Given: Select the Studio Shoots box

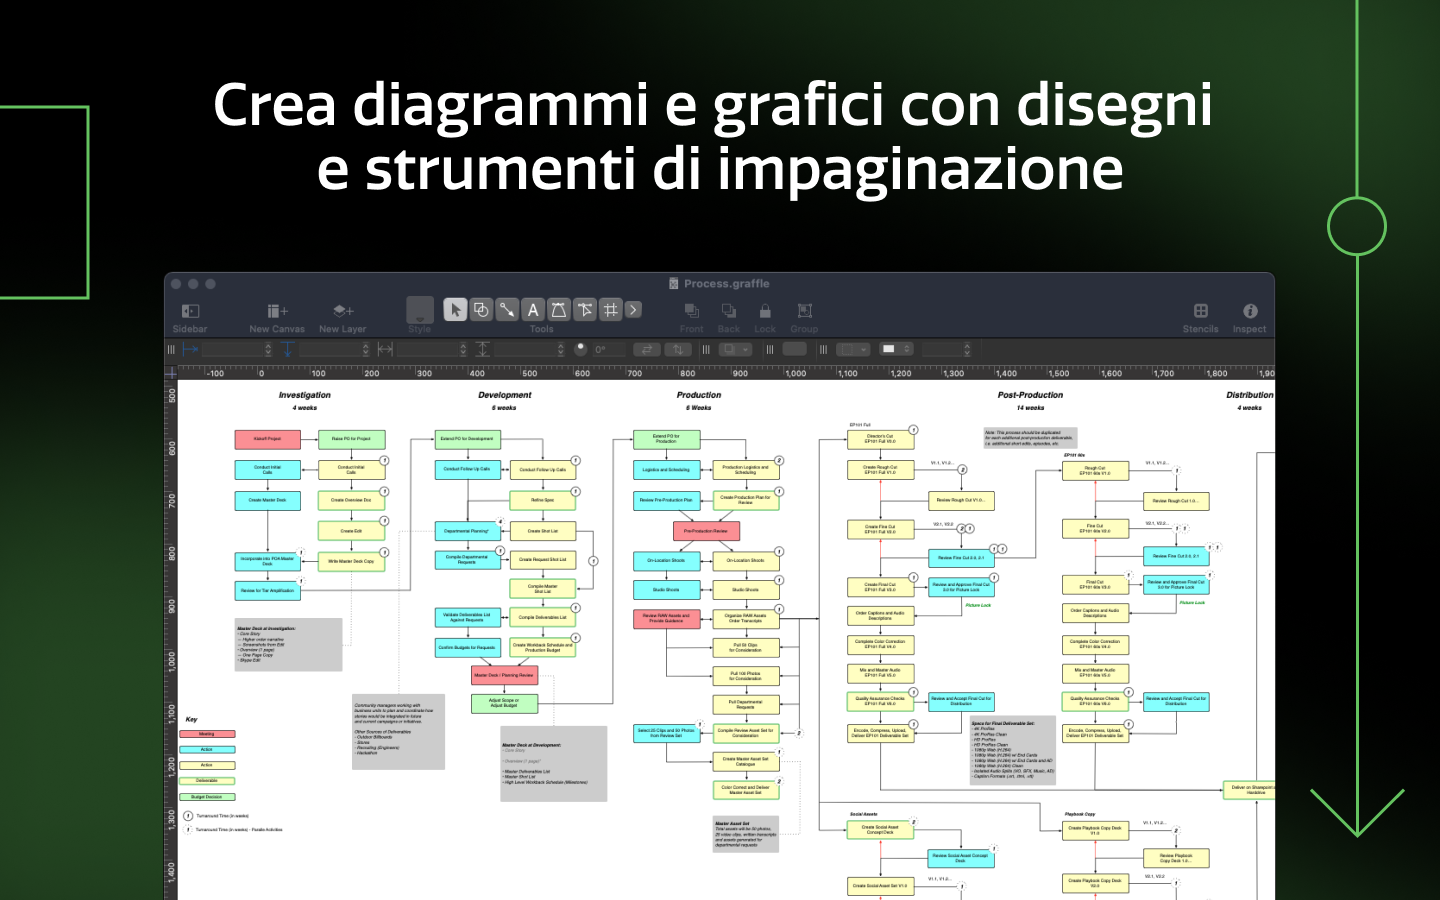Looking at the screenshot, I should tap(745, 590).
